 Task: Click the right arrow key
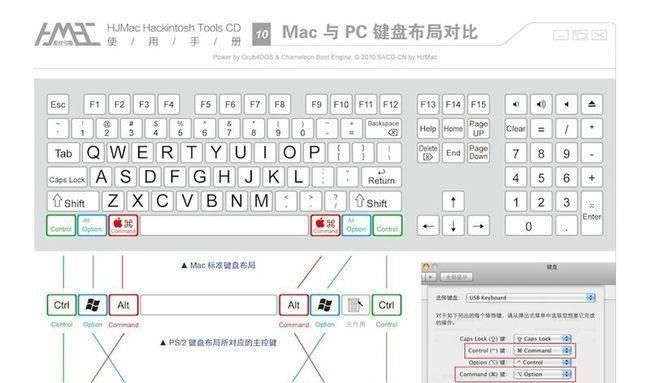pyautogui.click(x=478, y=226)
